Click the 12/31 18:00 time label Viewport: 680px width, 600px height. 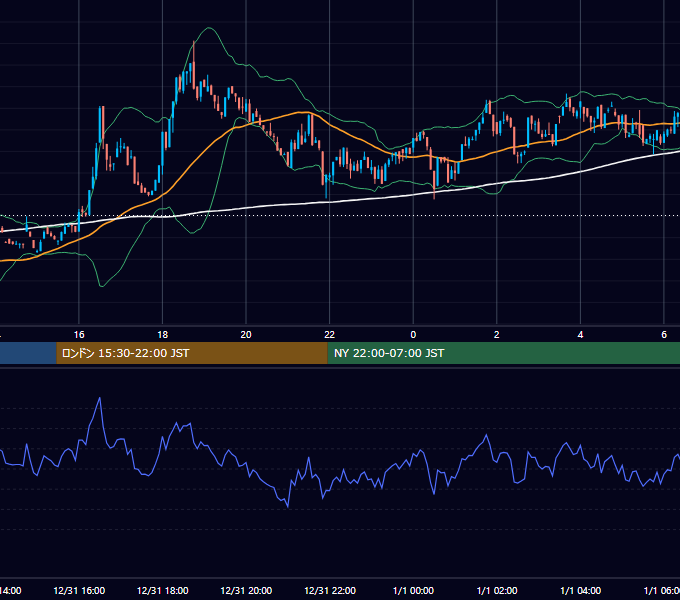163,590
